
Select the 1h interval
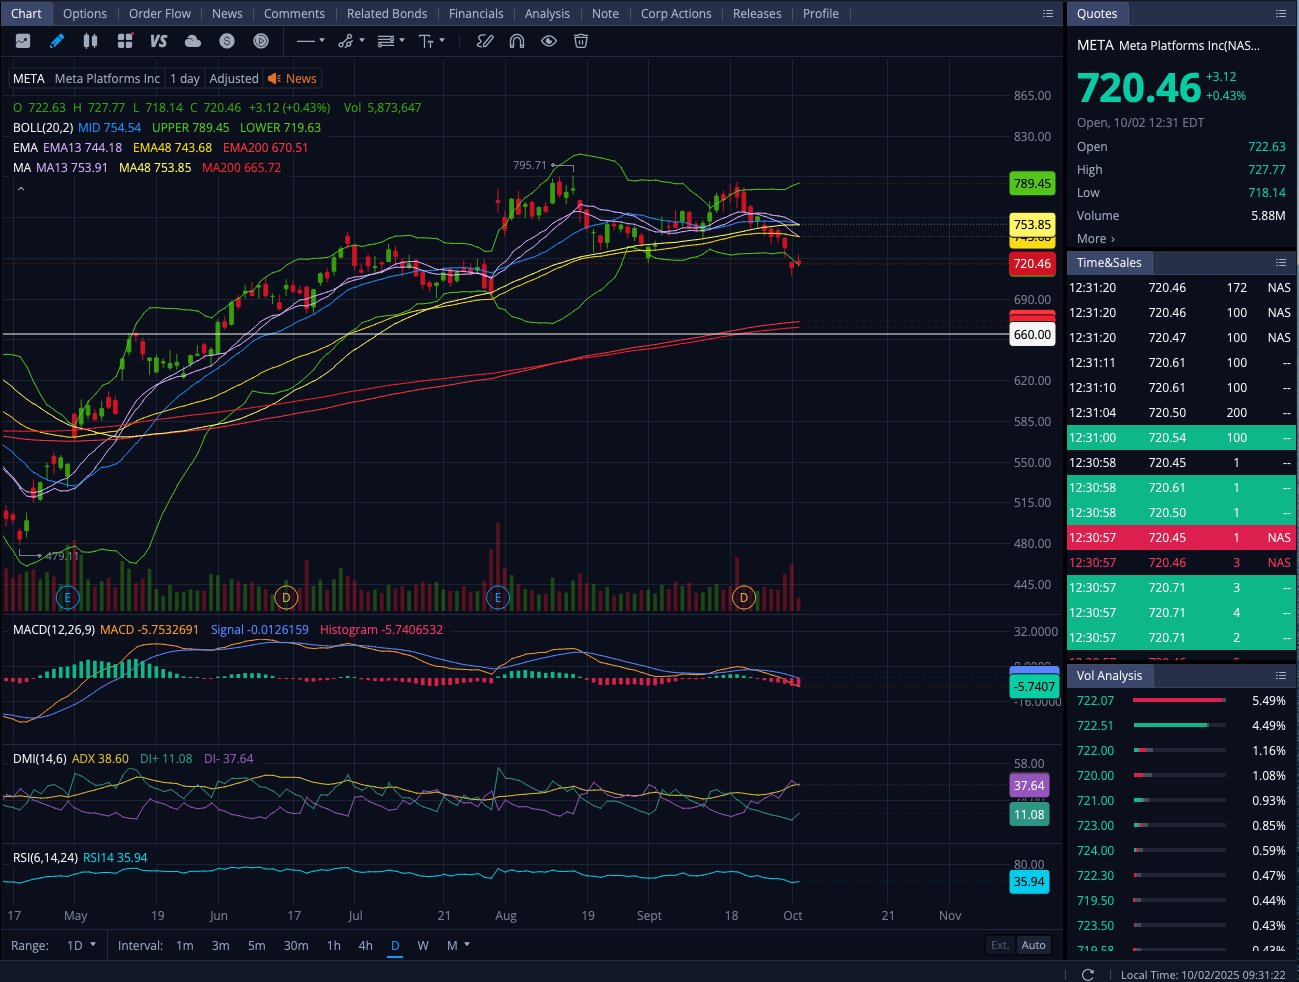(x=334, y=945)
